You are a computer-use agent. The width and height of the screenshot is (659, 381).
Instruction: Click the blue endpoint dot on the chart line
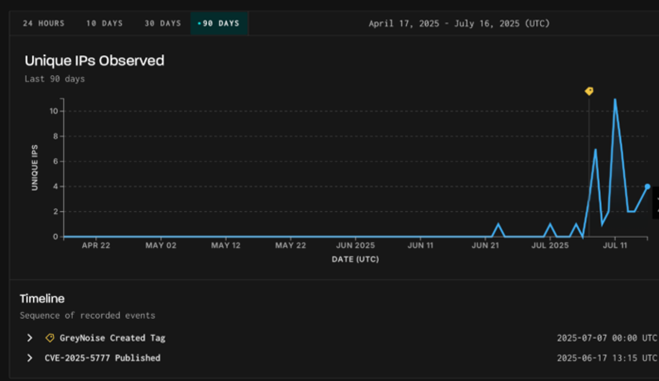click(x=647, y=187)
